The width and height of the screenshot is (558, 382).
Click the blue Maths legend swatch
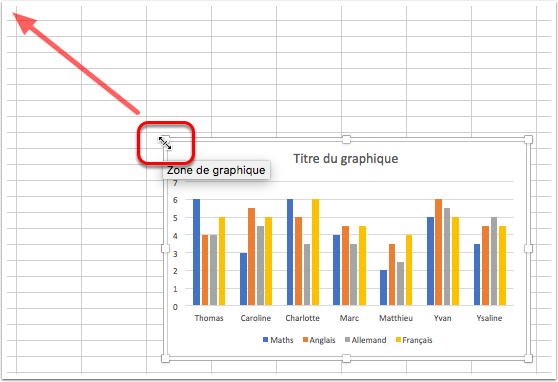click(x=265, y=340)
